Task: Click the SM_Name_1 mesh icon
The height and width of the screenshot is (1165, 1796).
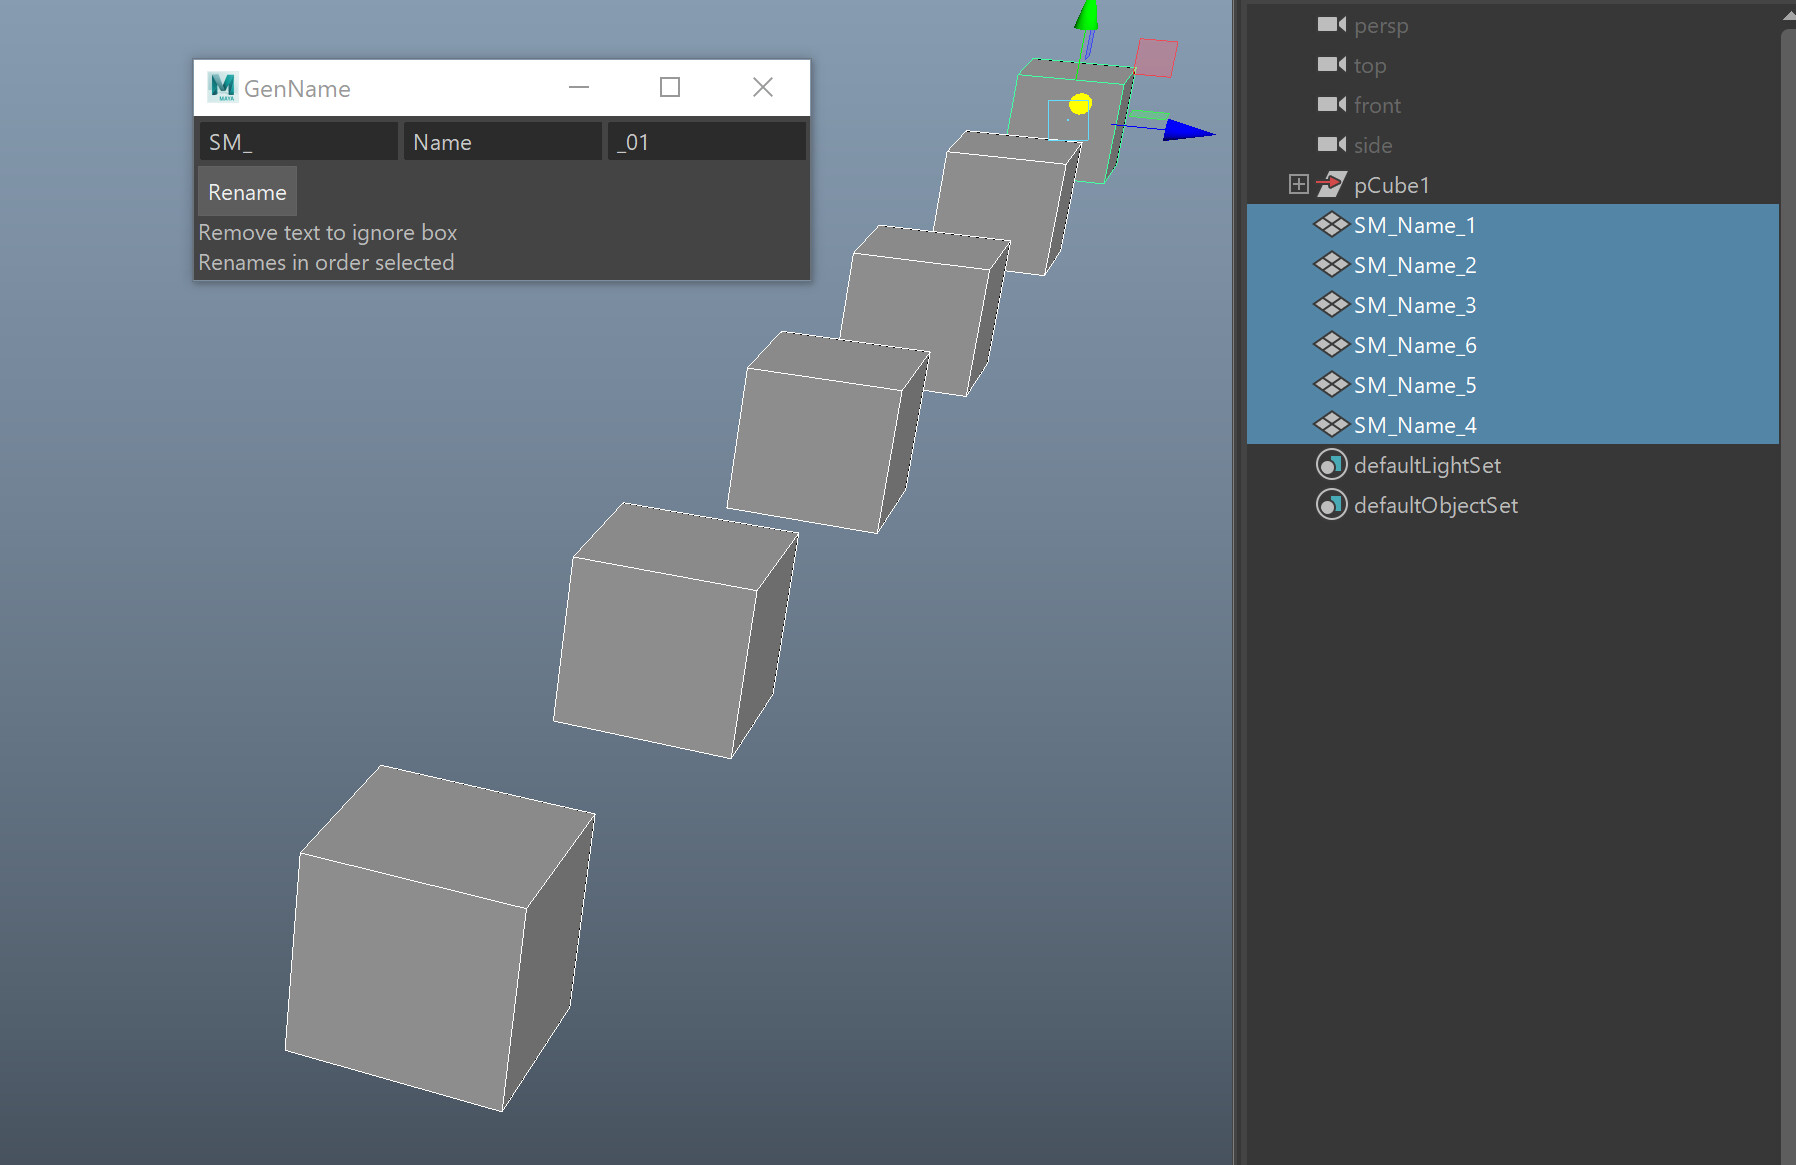Action: click(1331, 224)
